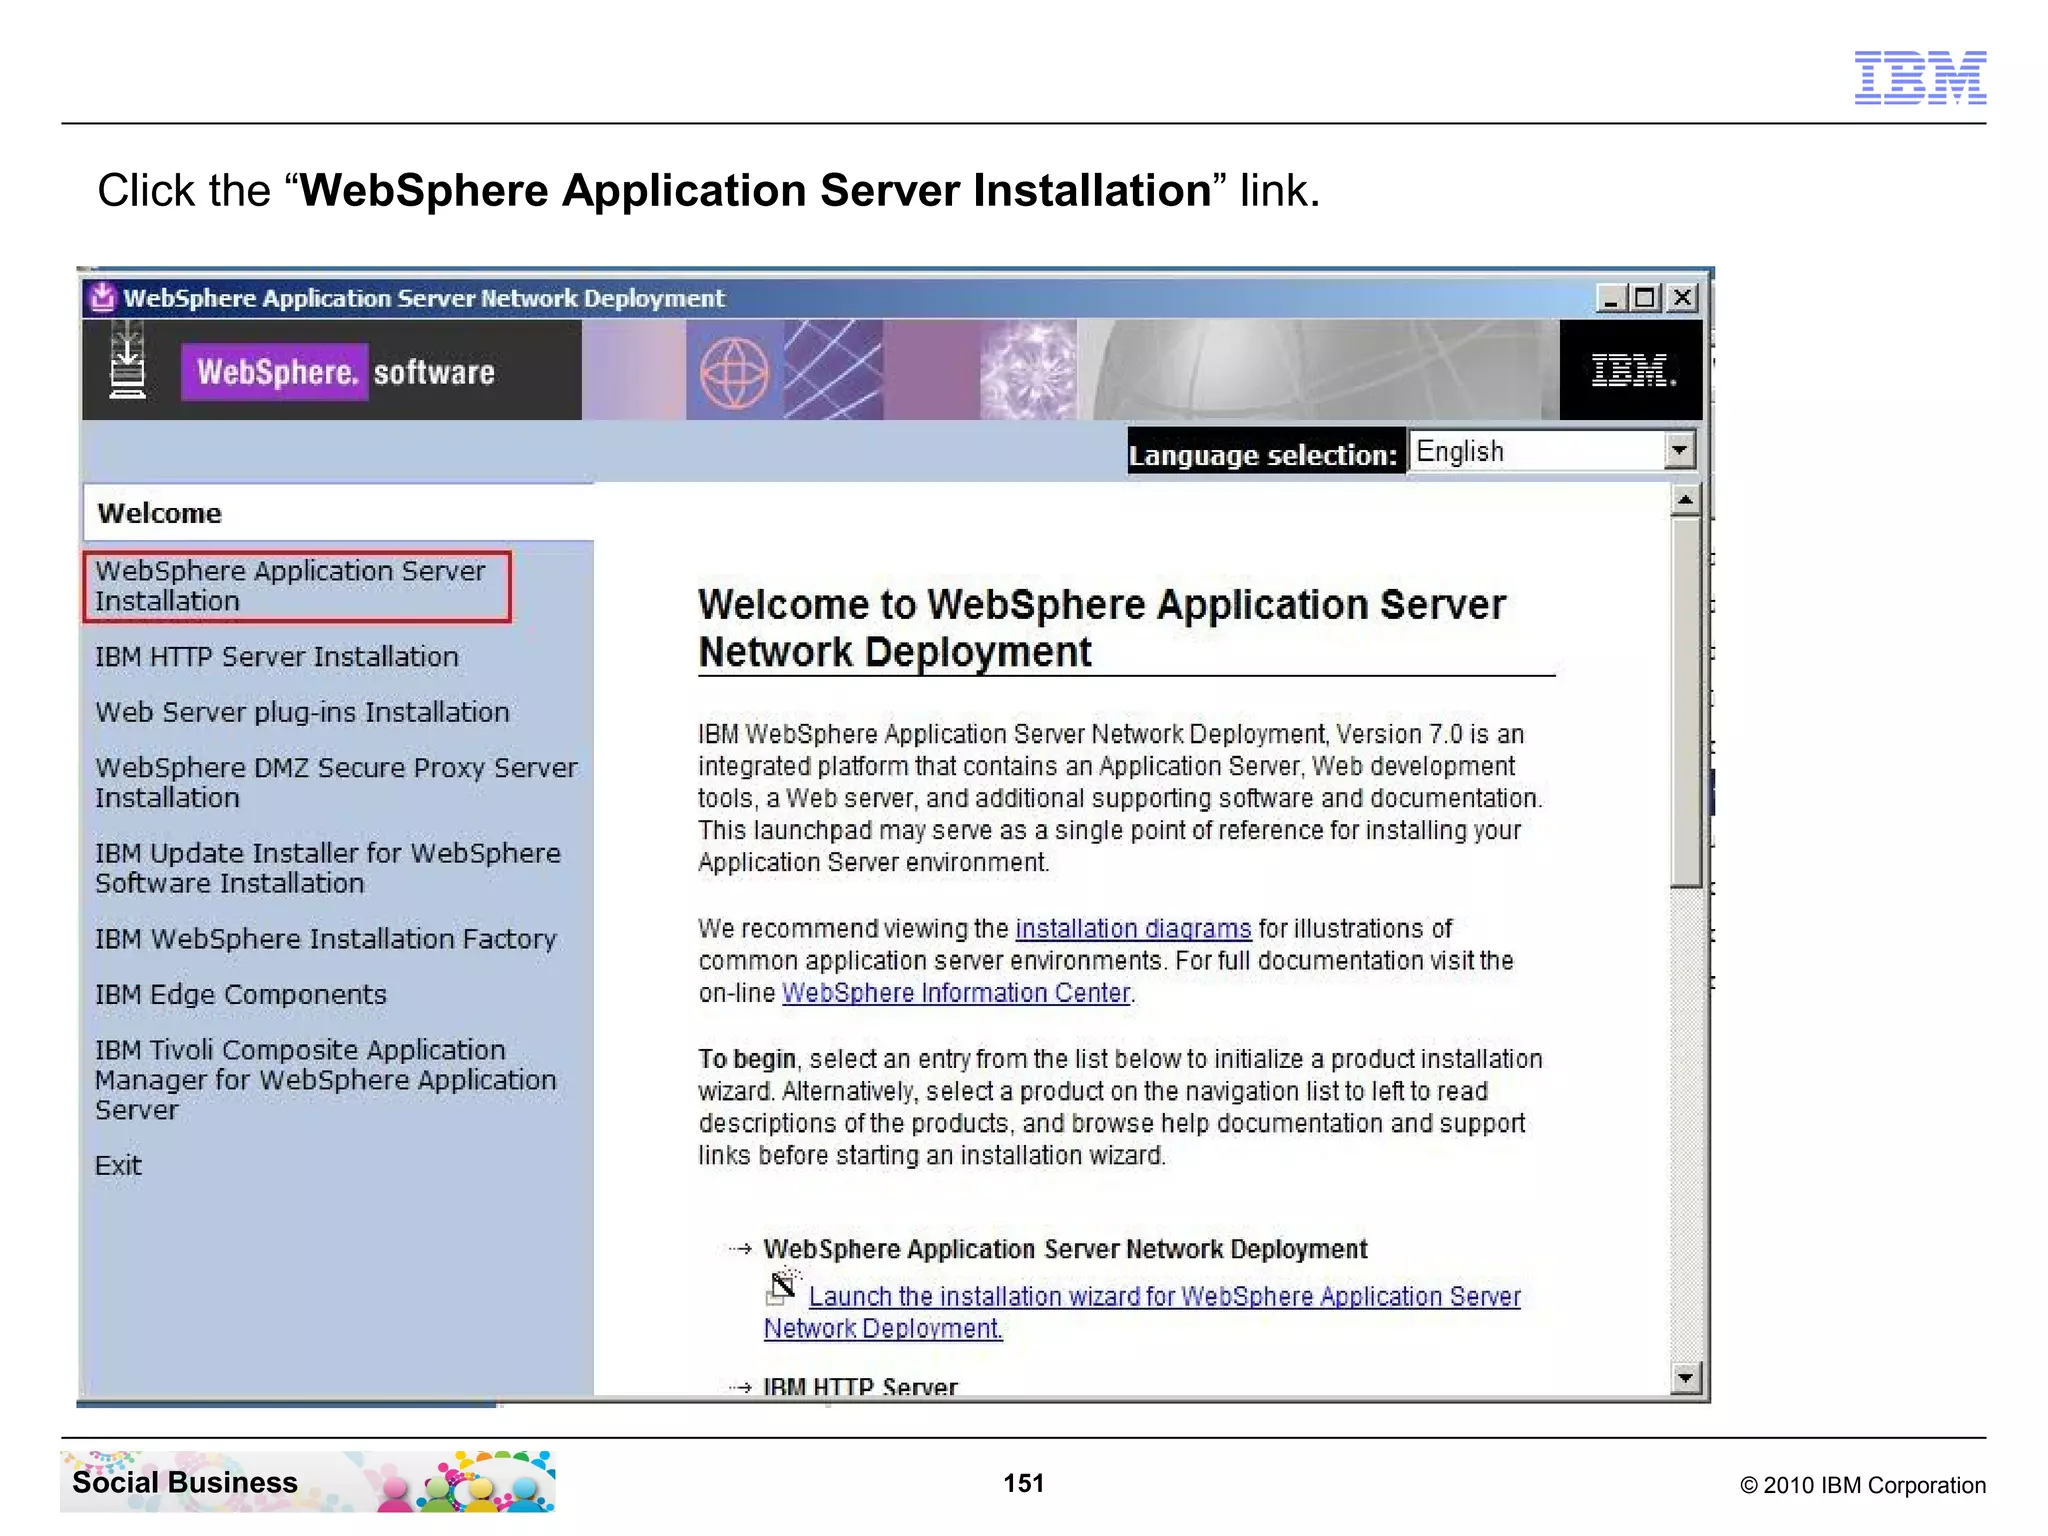Image resolution: width=2048 pixels, height=1536 pixels.
Task: Maximize the WebSphere installer window
Action: 1645,298
